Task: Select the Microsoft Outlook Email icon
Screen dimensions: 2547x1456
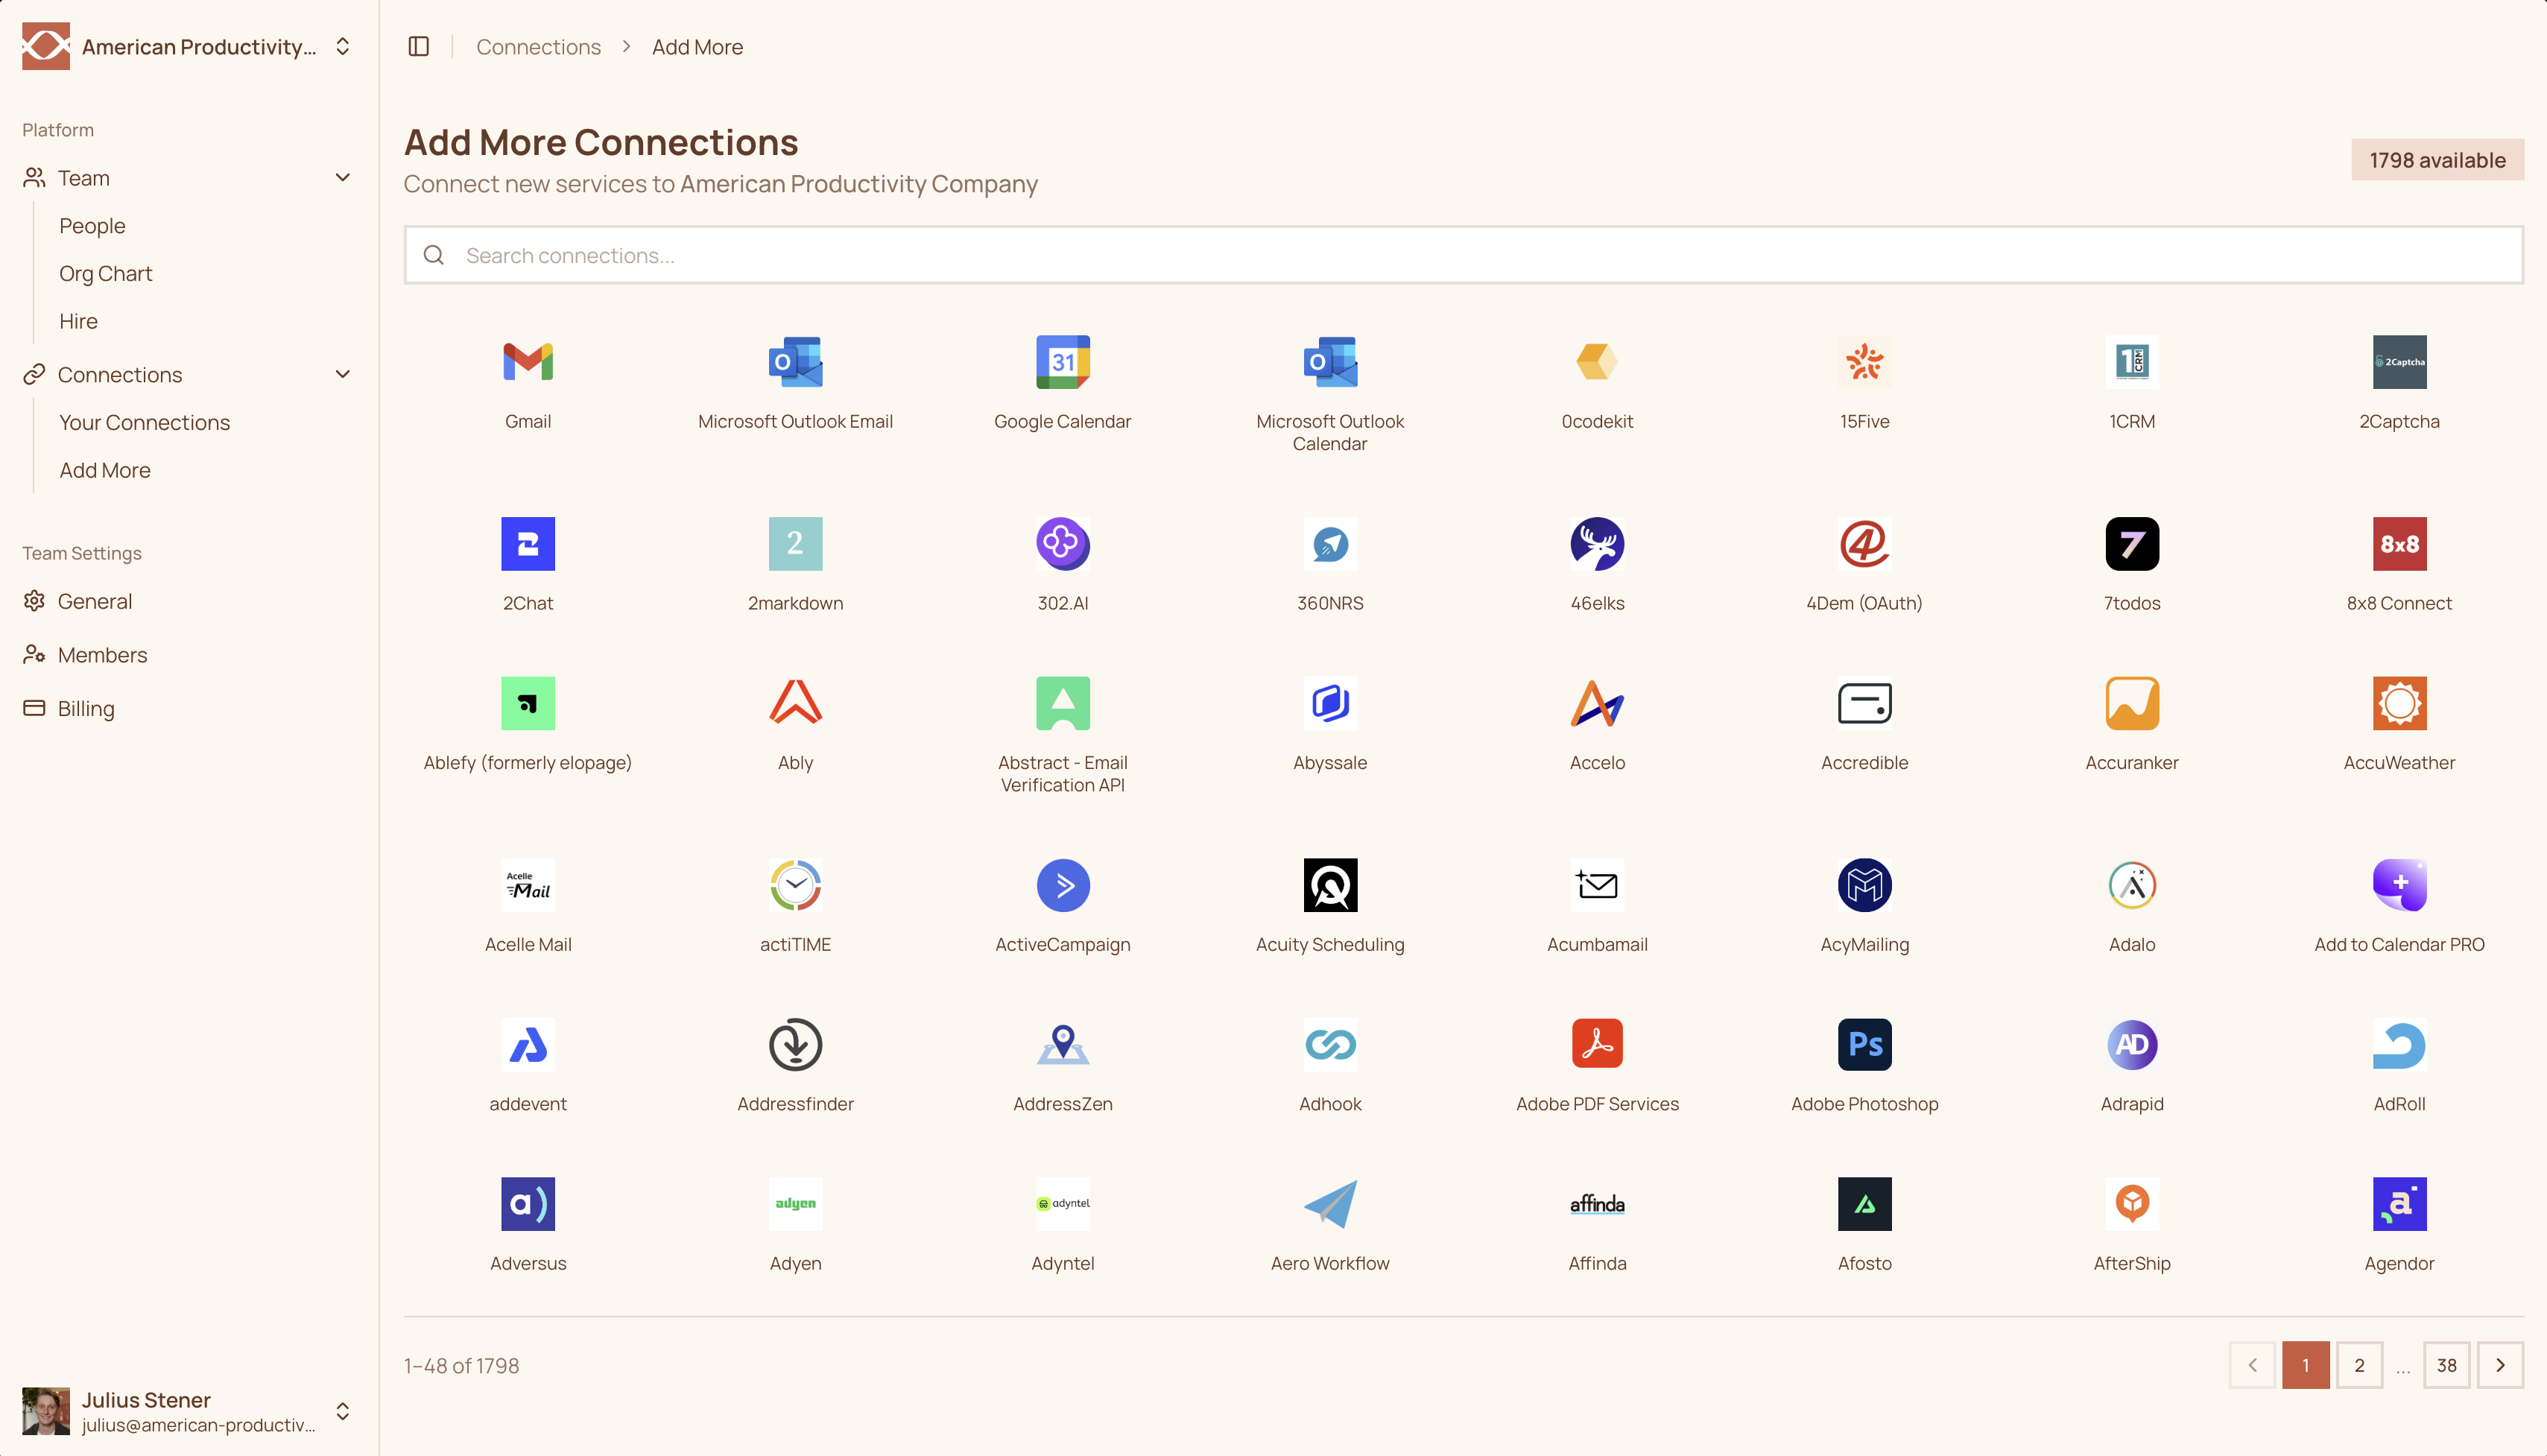Action: [795, 362]
